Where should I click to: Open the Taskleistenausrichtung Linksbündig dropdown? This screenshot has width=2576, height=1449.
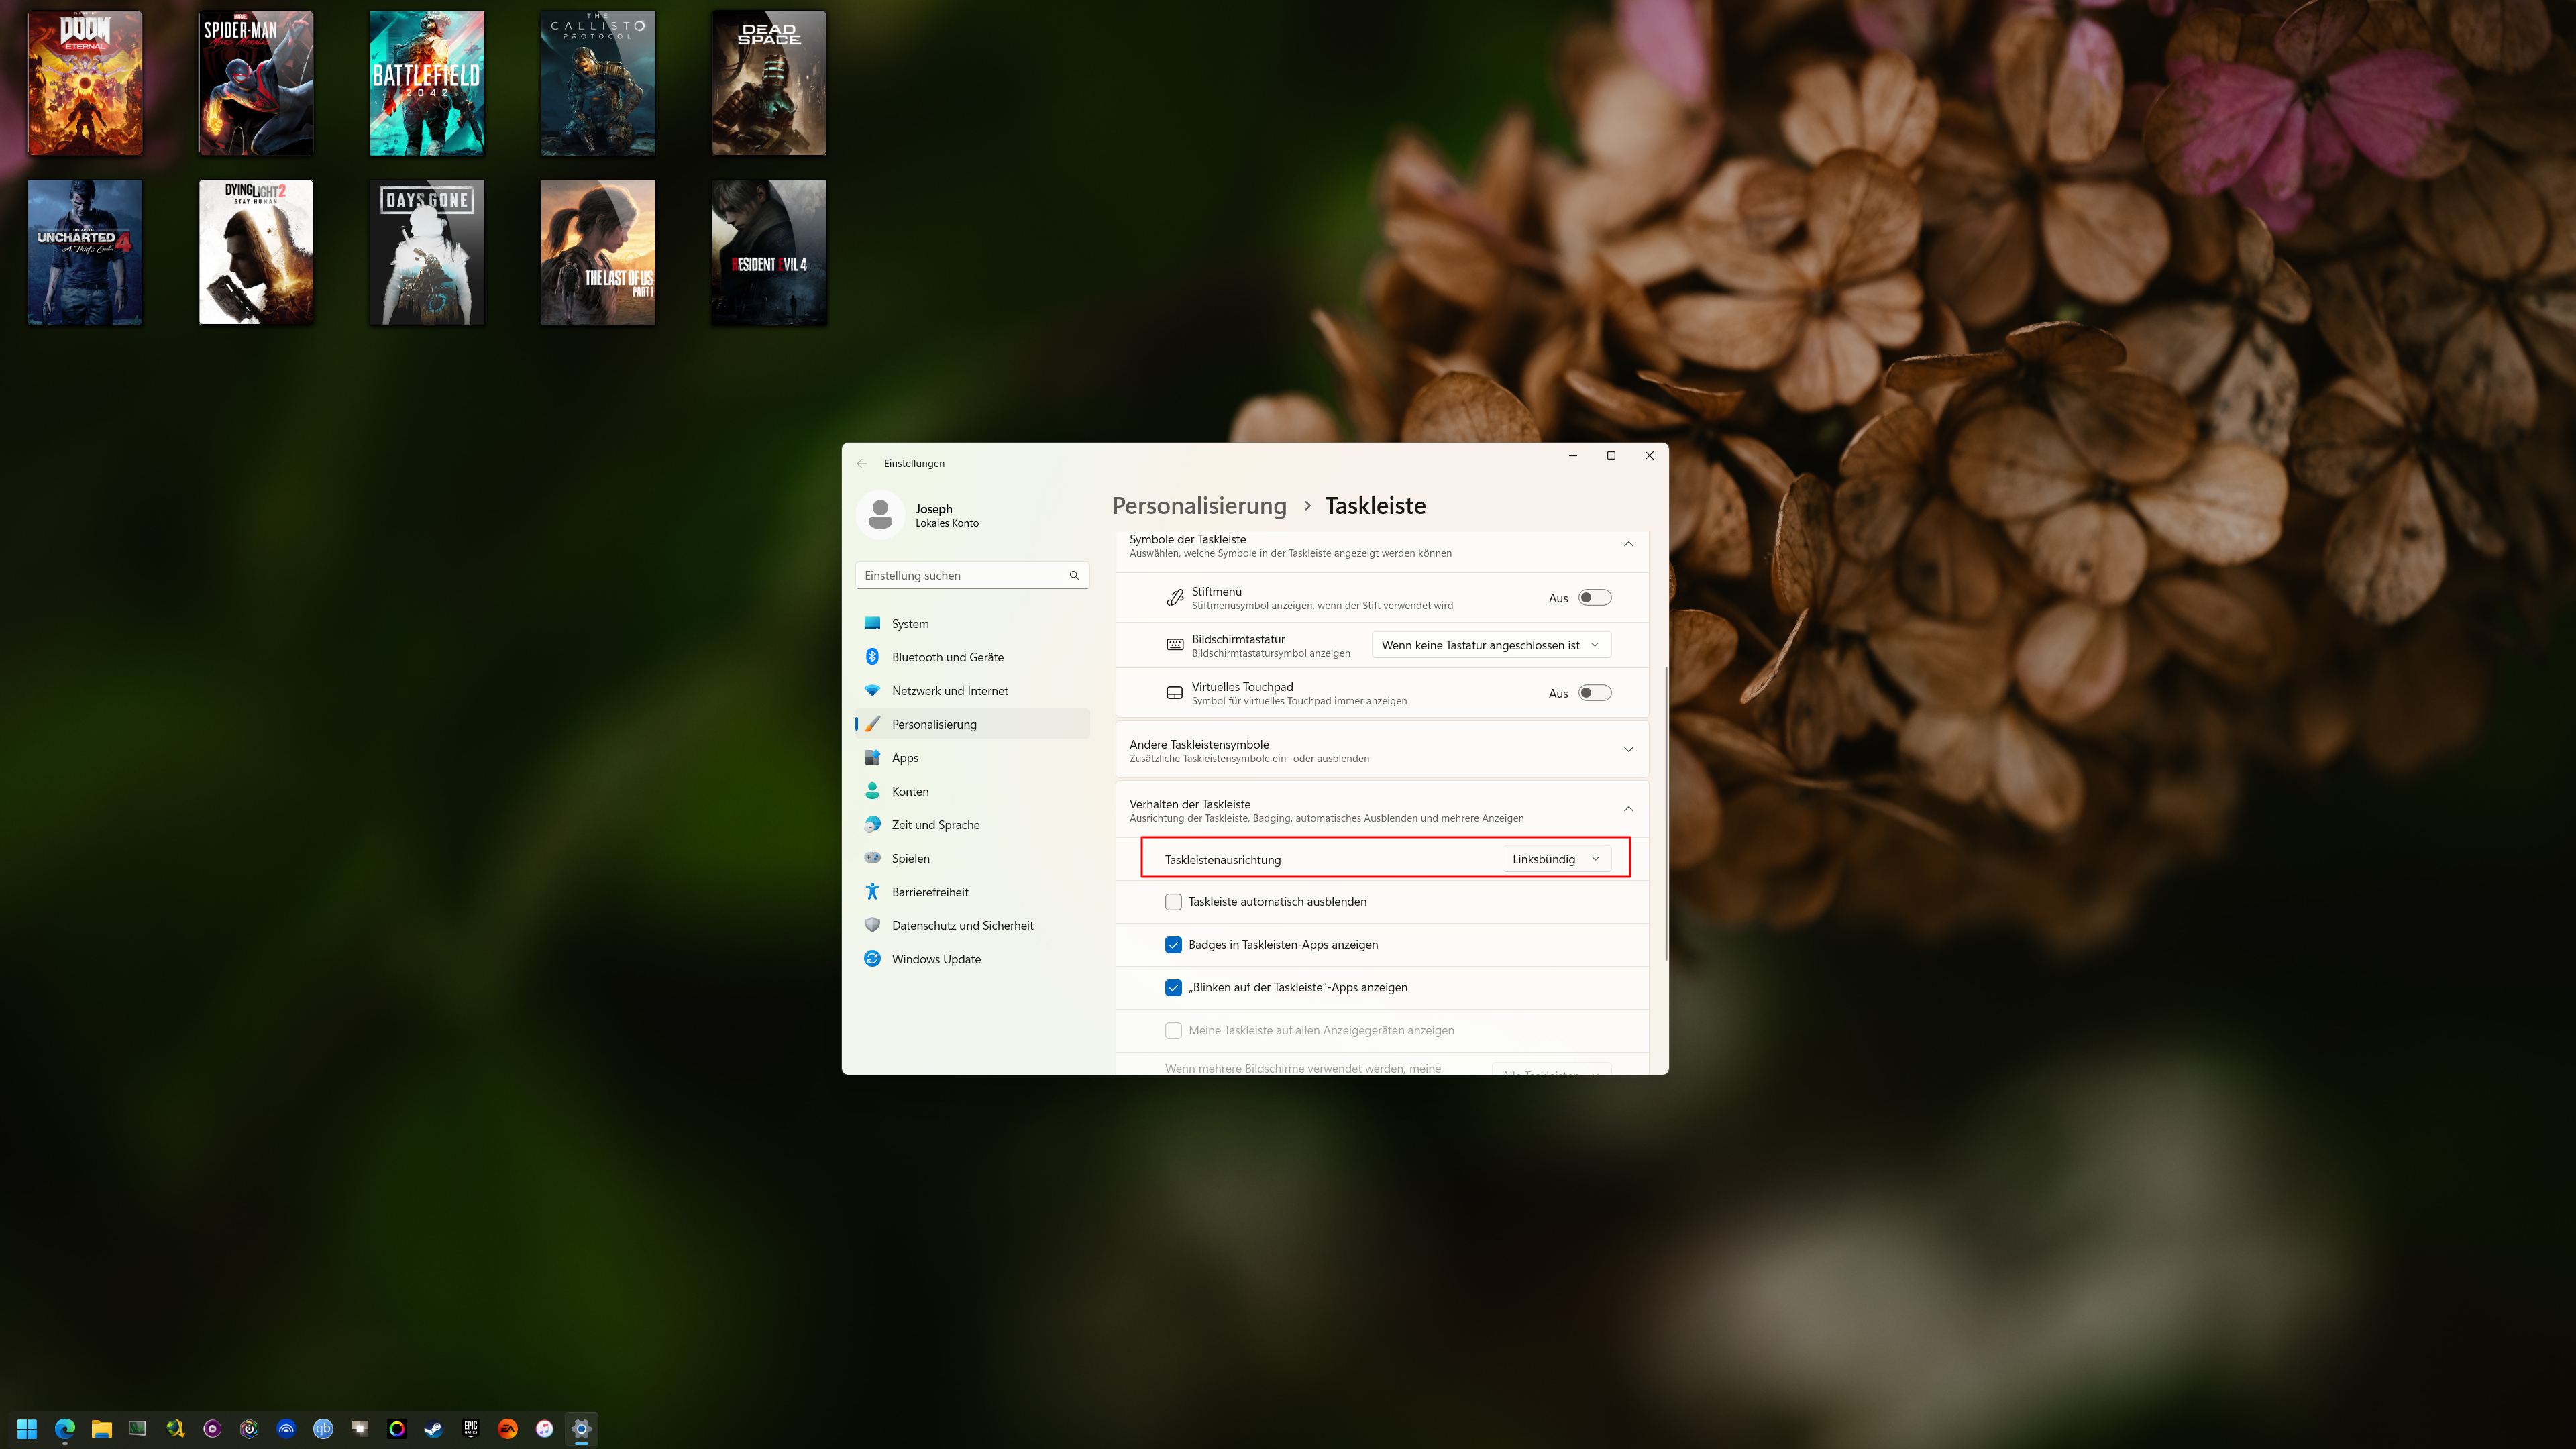point(1556,859)
